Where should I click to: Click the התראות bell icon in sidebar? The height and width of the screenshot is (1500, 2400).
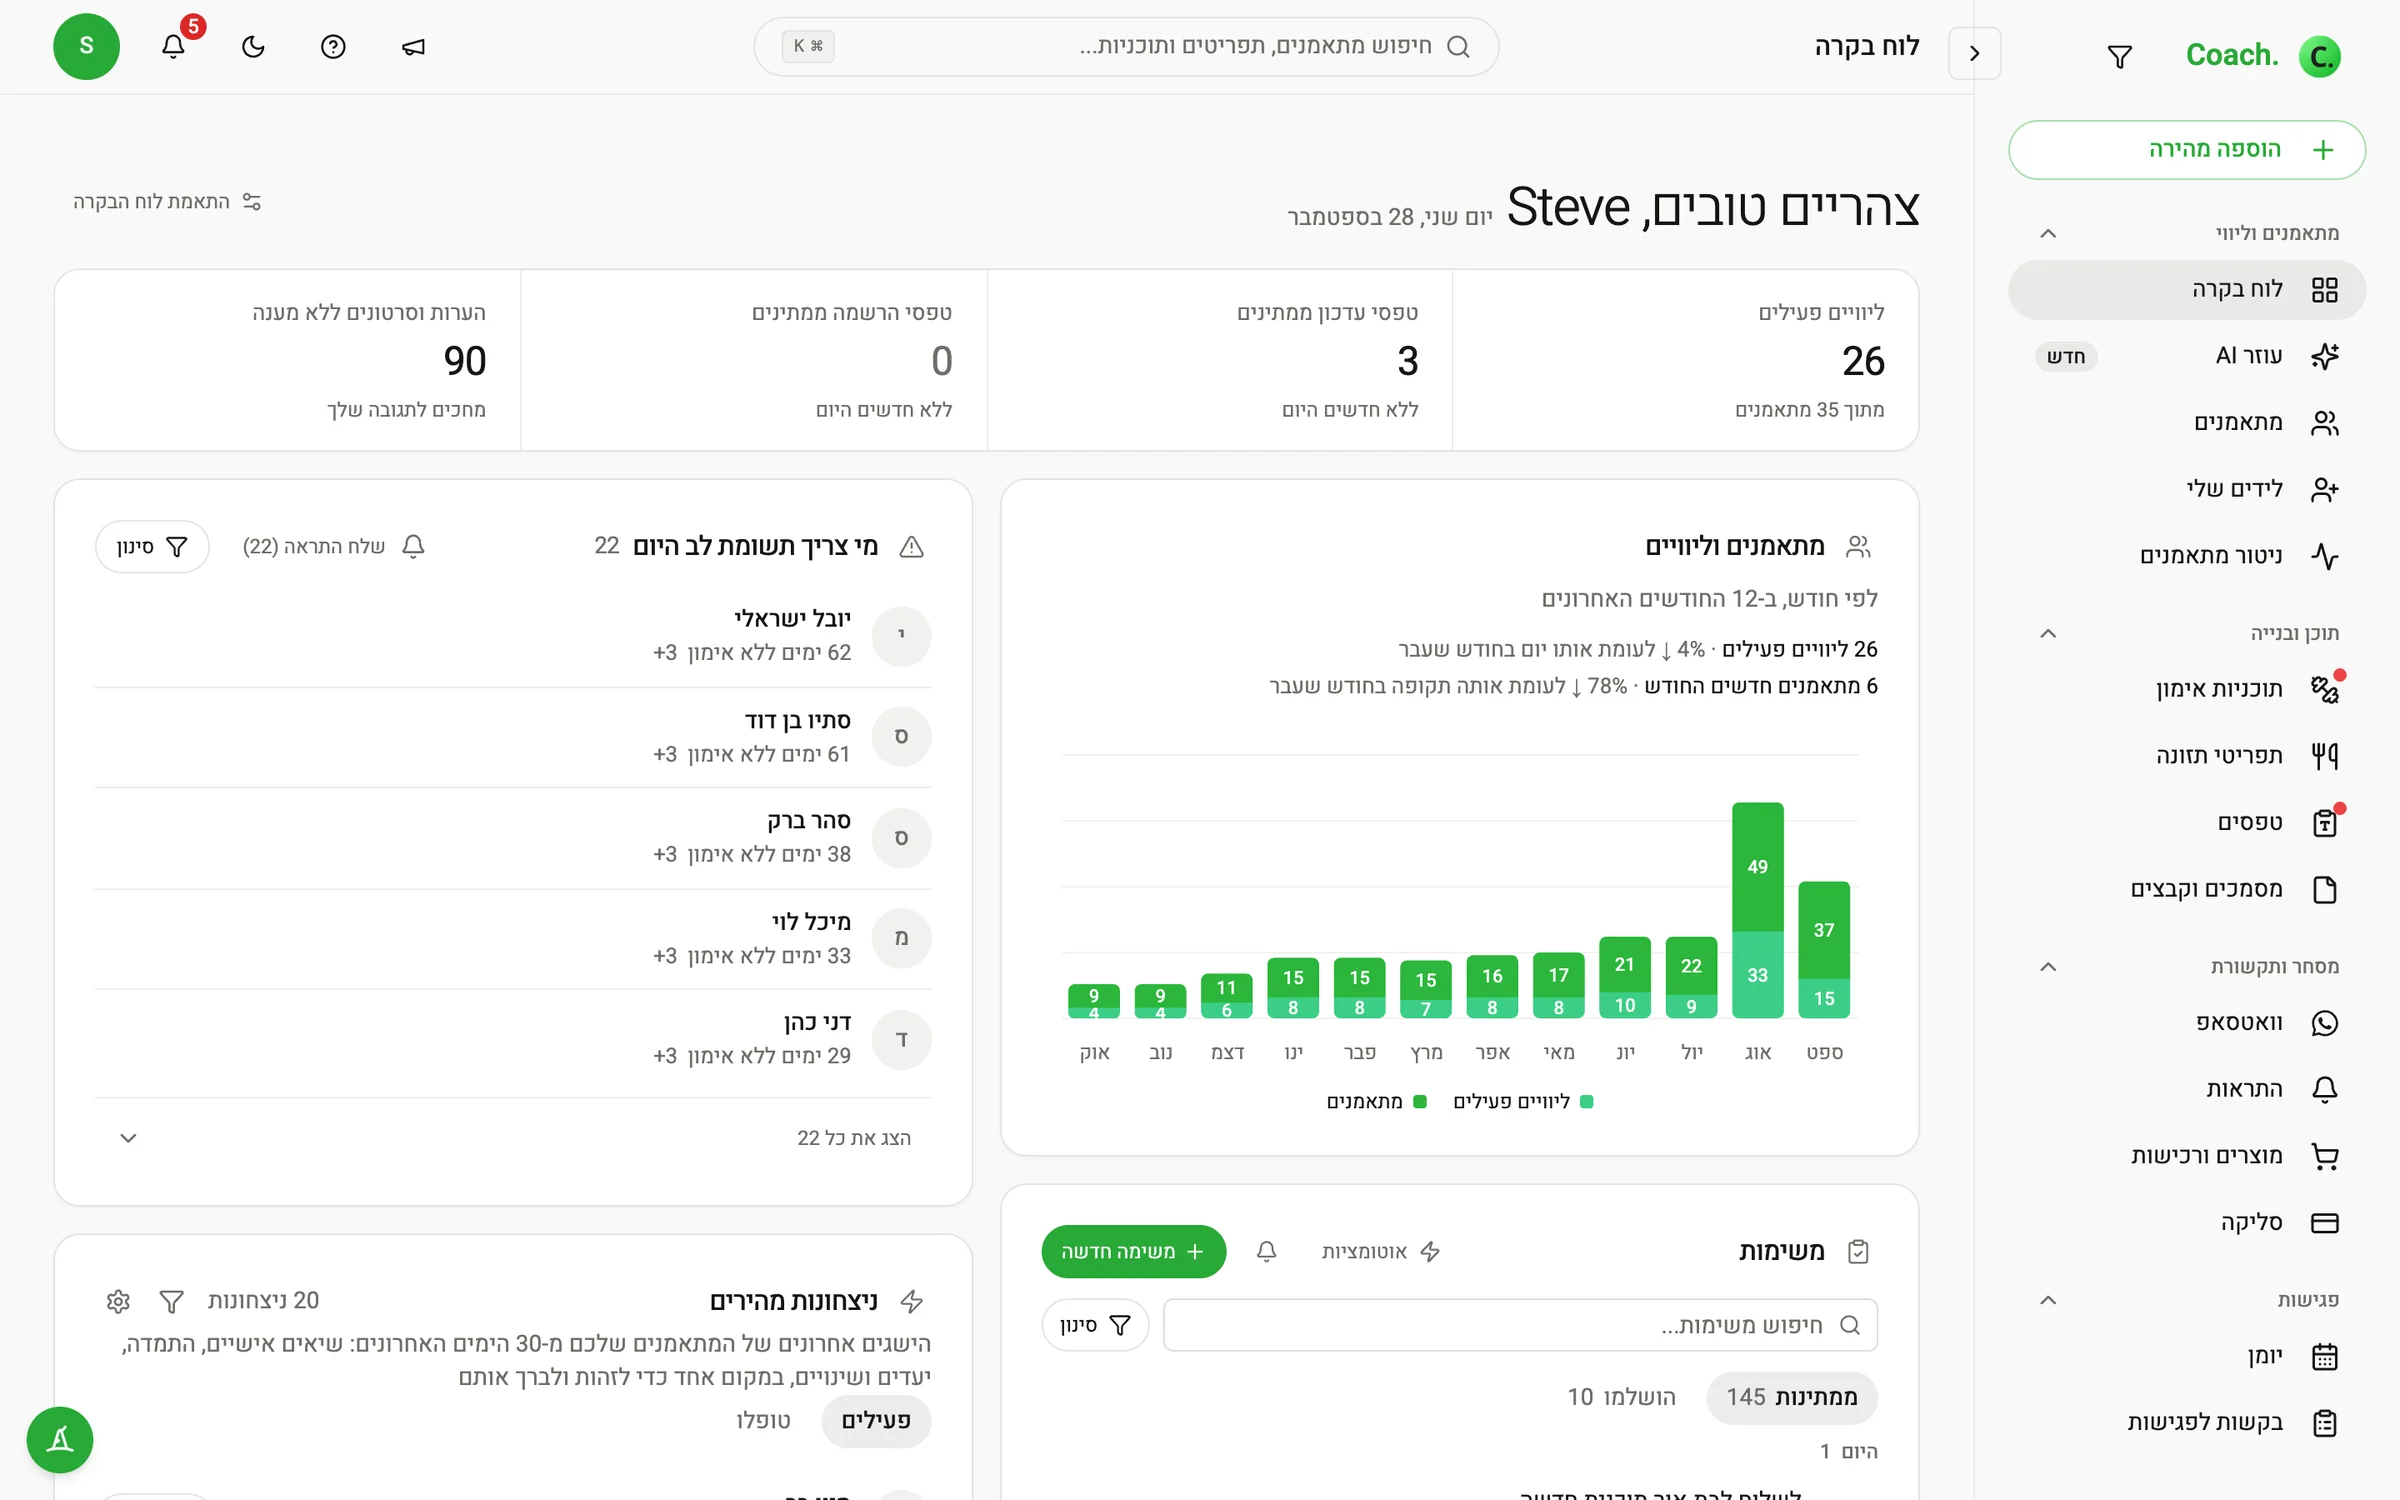[x=2324, y=1089]
